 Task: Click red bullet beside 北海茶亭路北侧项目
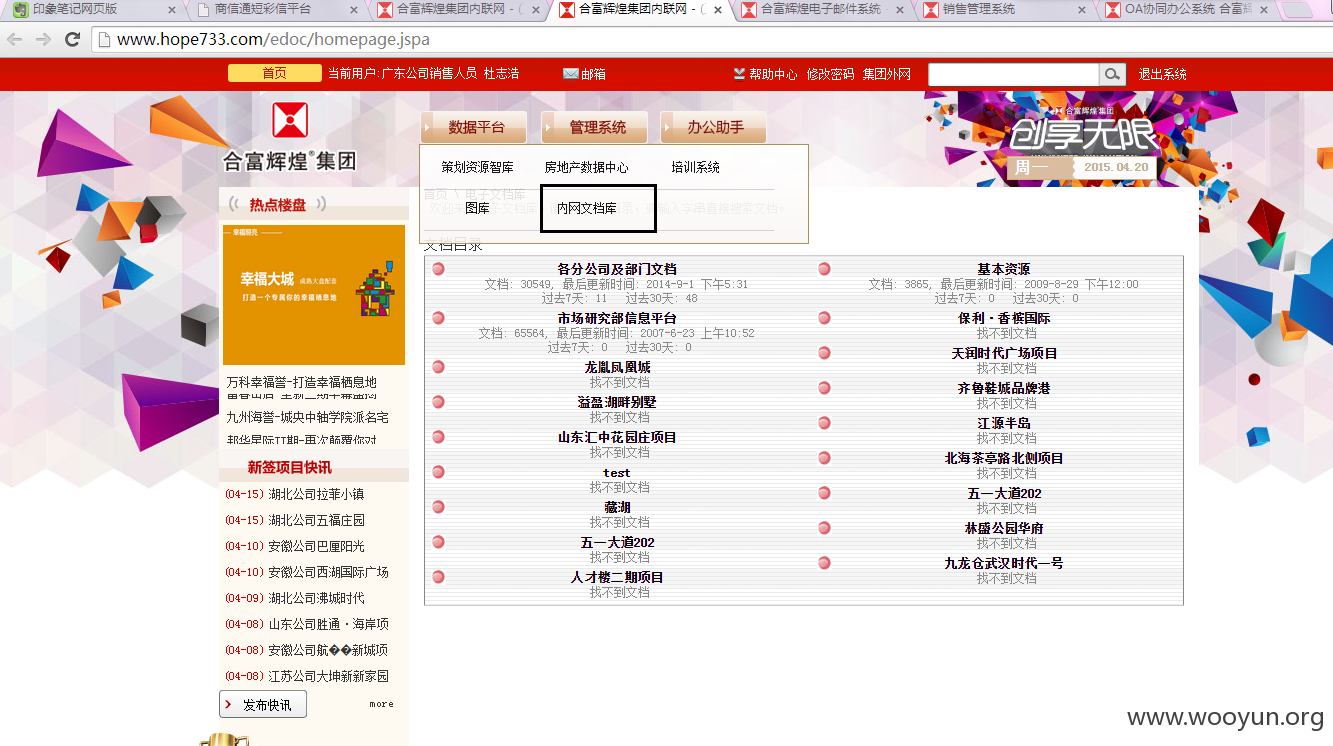(x=824, y=458)
